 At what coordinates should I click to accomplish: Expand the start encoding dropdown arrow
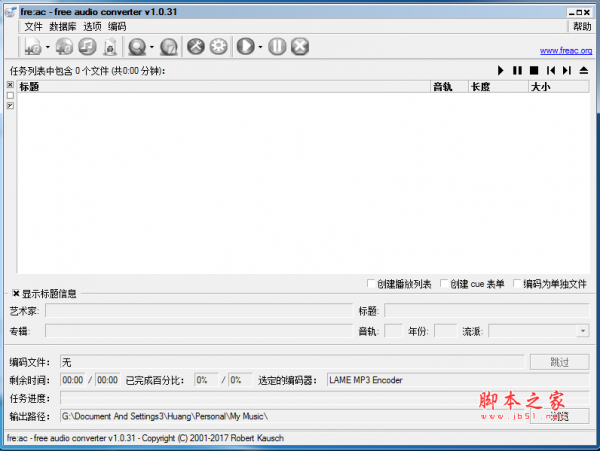click(x=261, y=47)
